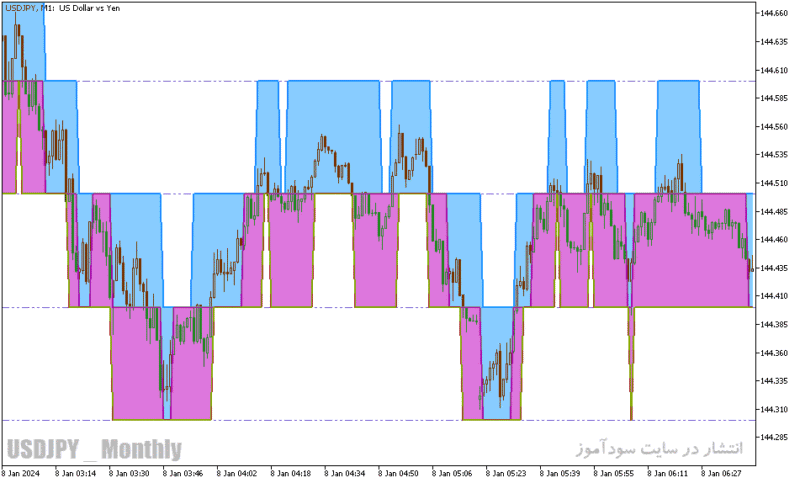Select the 8 Jan 04:18 time label
Image resolution: width=800 pixels, height=483 pixels.
click(x=290, y=473)
